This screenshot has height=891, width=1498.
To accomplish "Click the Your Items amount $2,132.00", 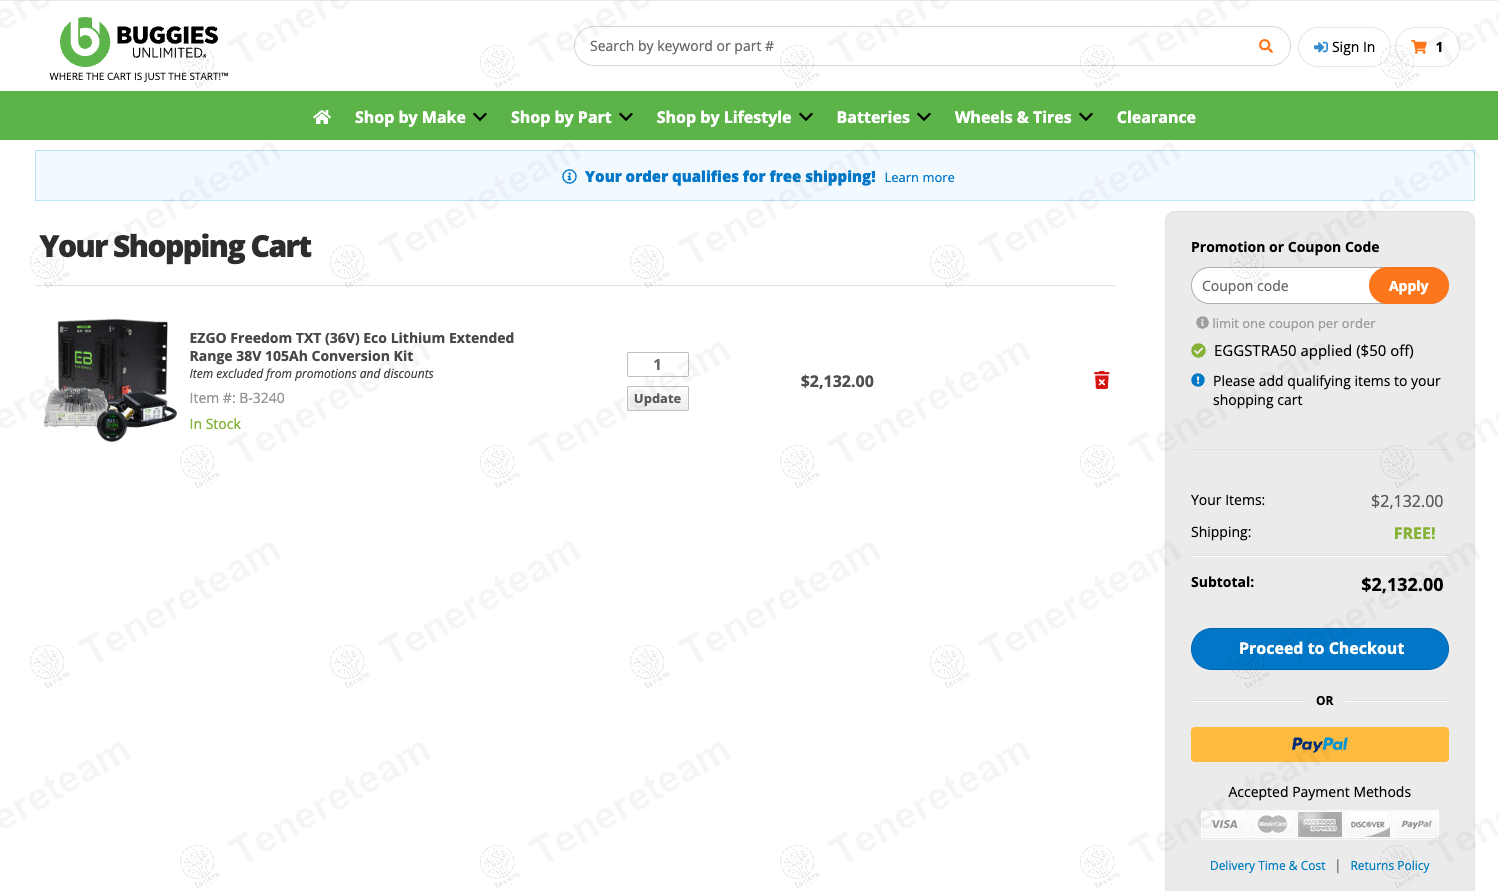I will coord(1406,501).
